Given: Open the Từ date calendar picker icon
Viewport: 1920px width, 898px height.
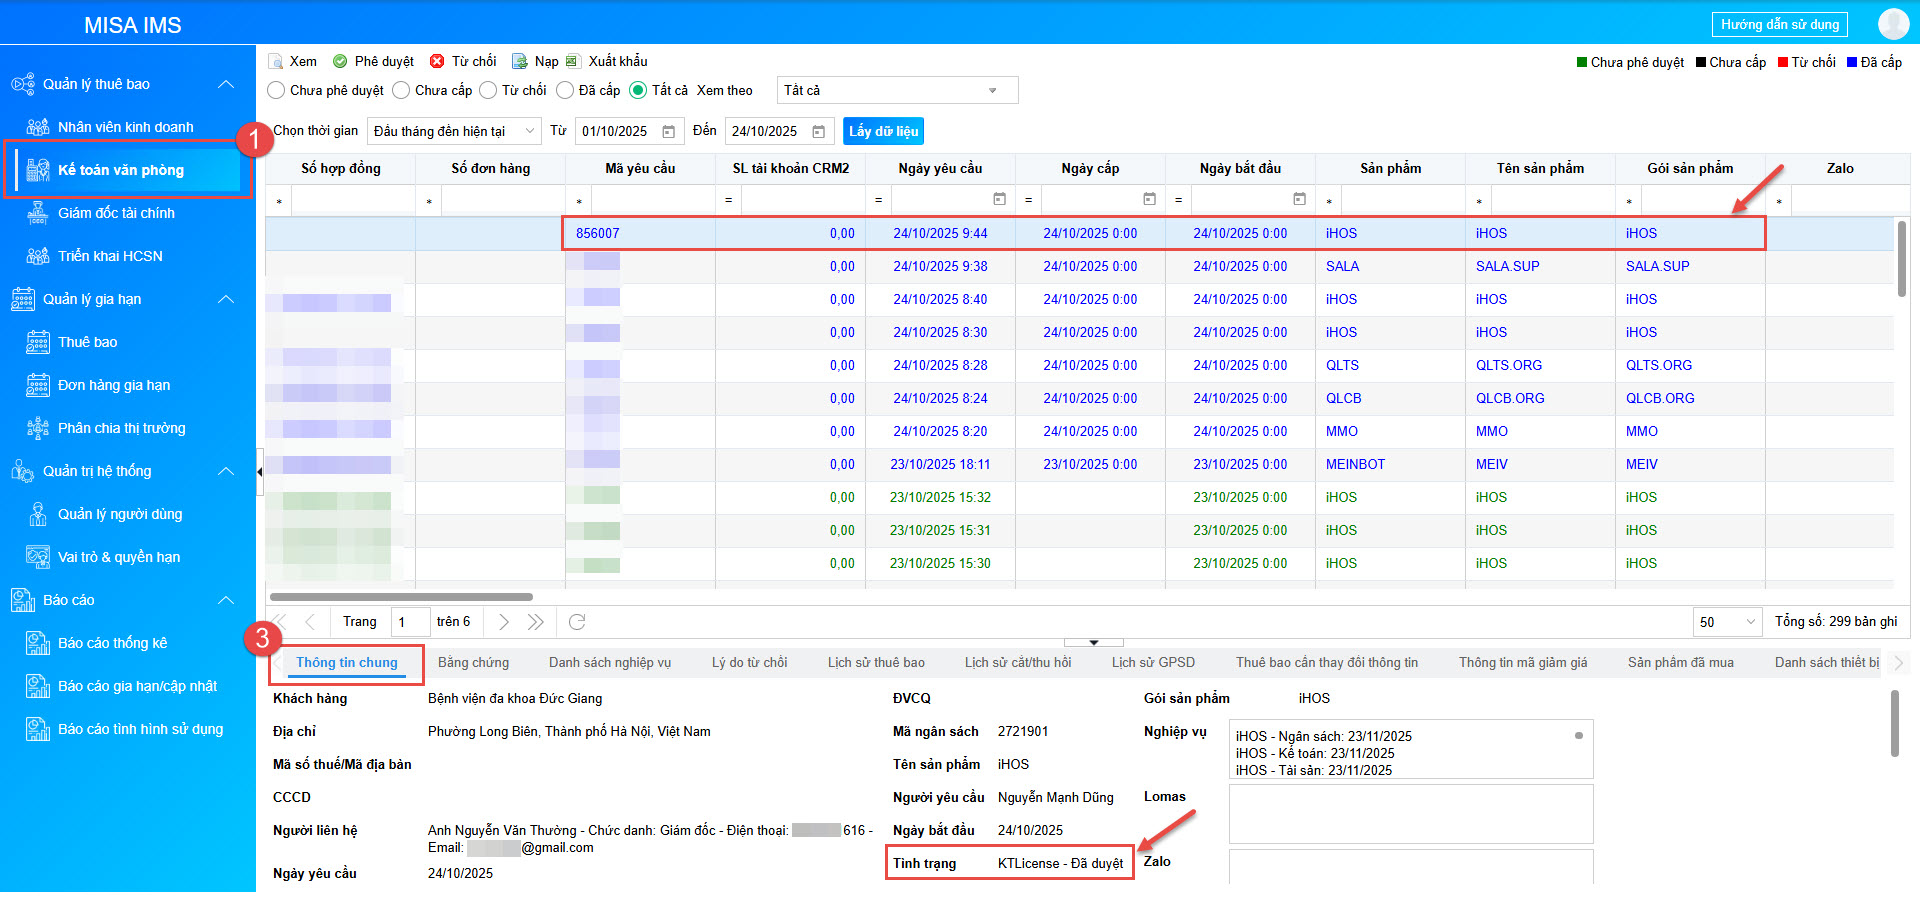Looking at the screenshot, I should pos(669,132).
